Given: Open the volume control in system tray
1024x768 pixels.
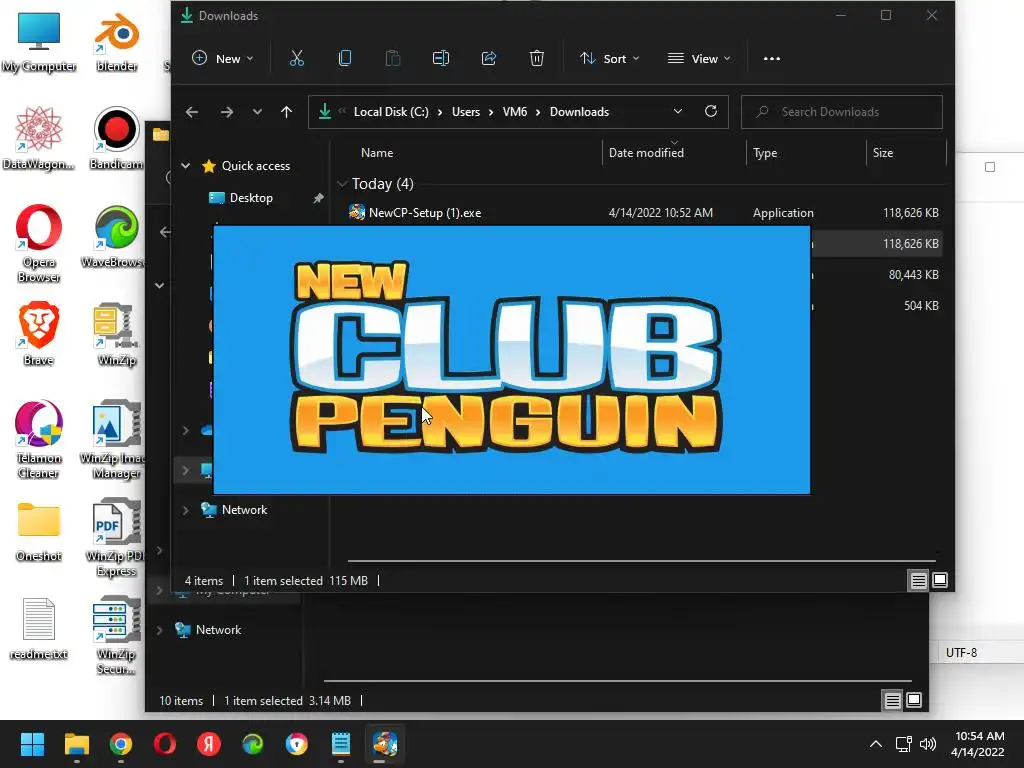Looking at the screenshot, I should 928,744.
